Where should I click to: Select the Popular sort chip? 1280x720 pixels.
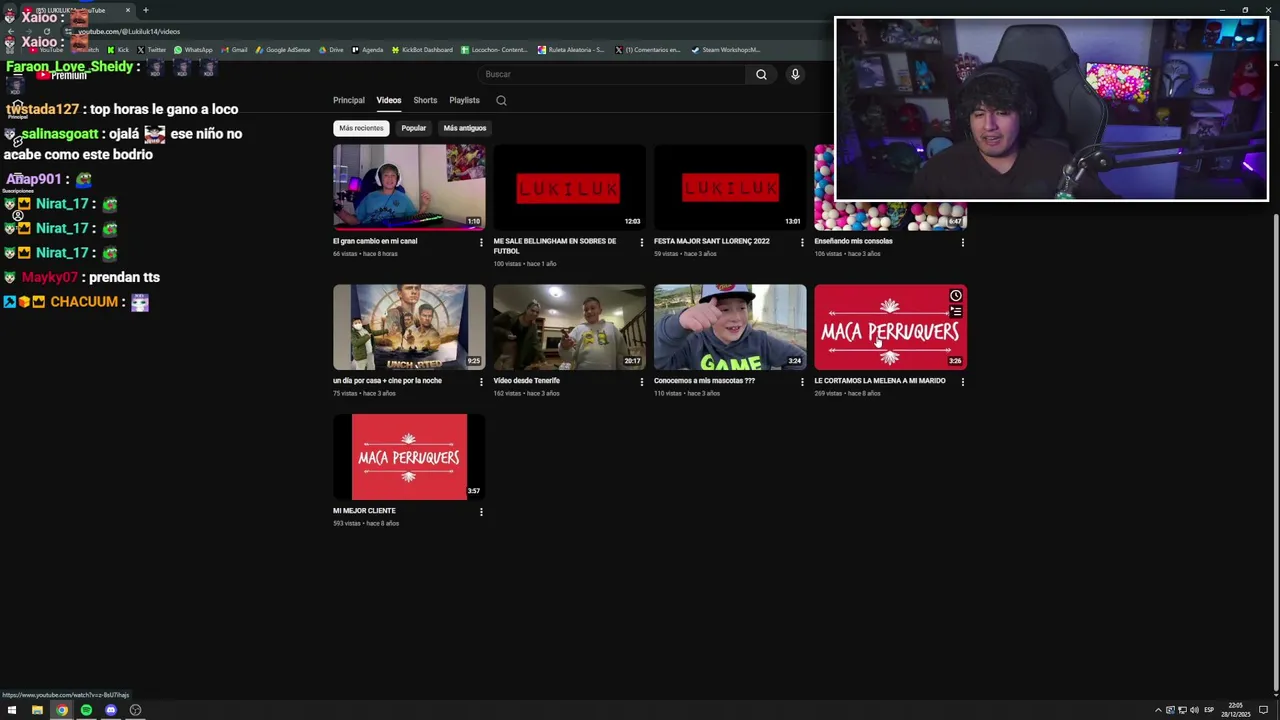[413, 128]
